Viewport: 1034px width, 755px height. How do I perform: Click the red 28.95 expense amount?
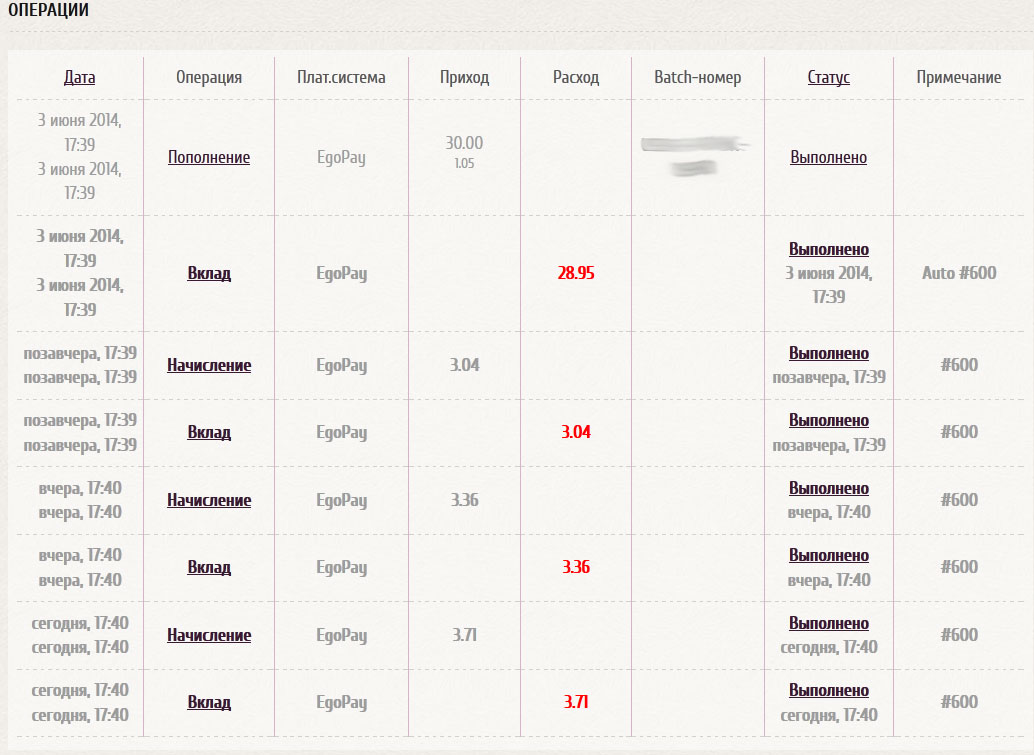point(576,273)
